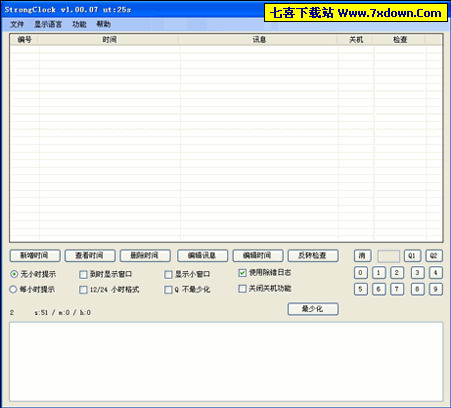Click the 最少化 minimize button
This screenshot has height=408, width=451.
(313, 309)
